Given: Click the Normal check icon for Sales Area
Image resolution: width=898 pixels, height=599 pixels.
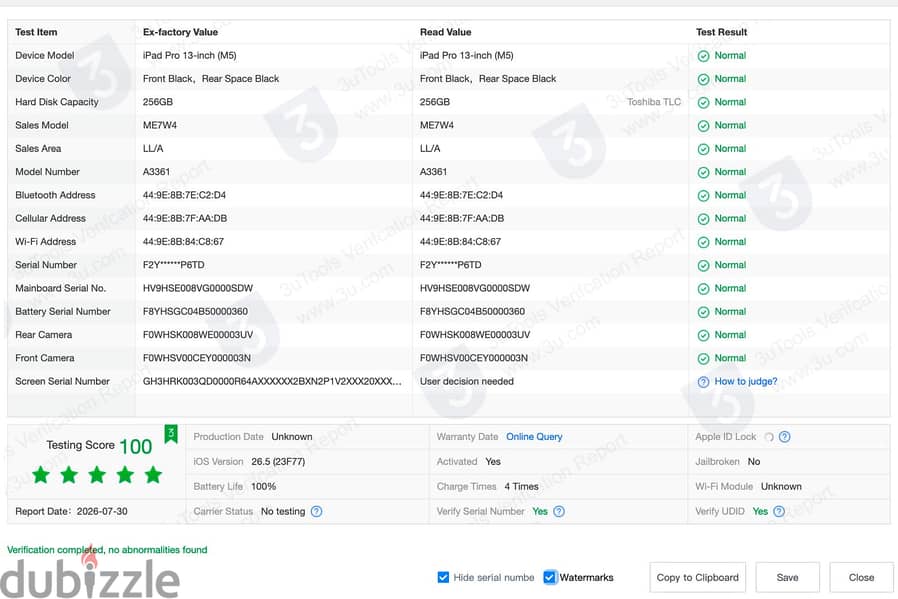Looking at the screenshot, I should (703, 149).
